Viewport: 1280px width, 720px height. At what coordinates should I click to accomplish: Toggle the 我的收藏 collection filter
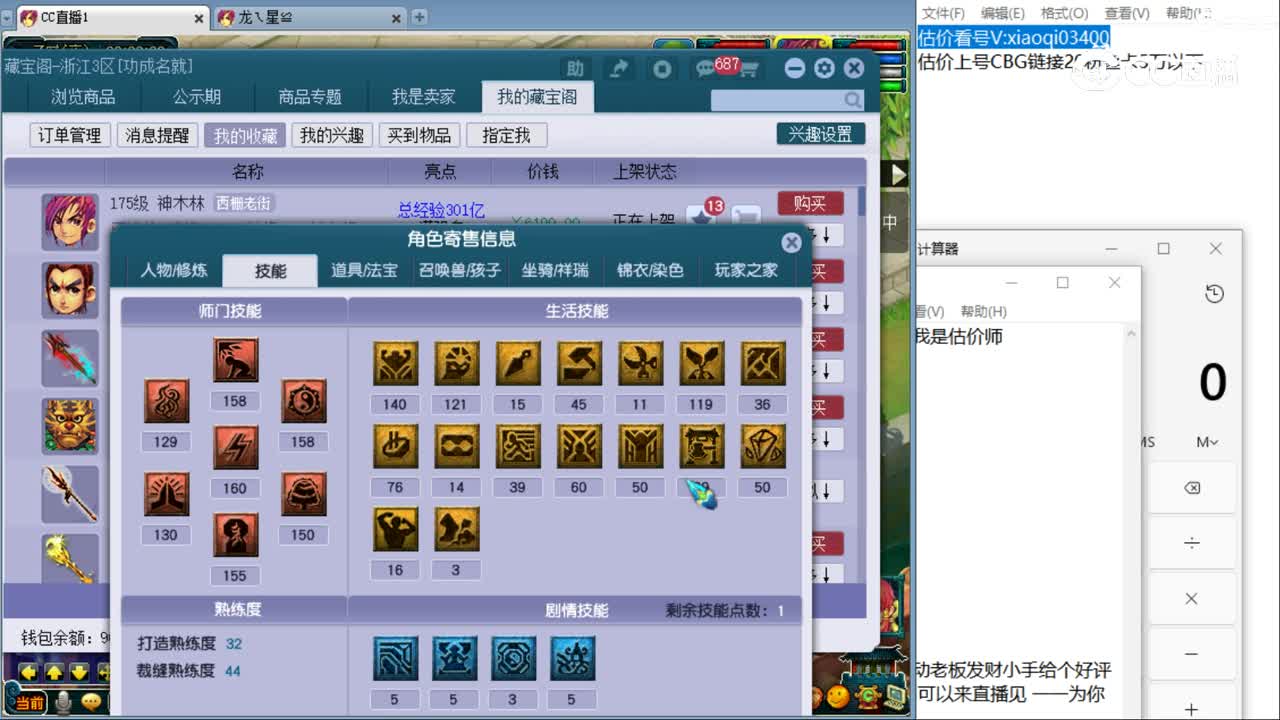pos(244,134)
